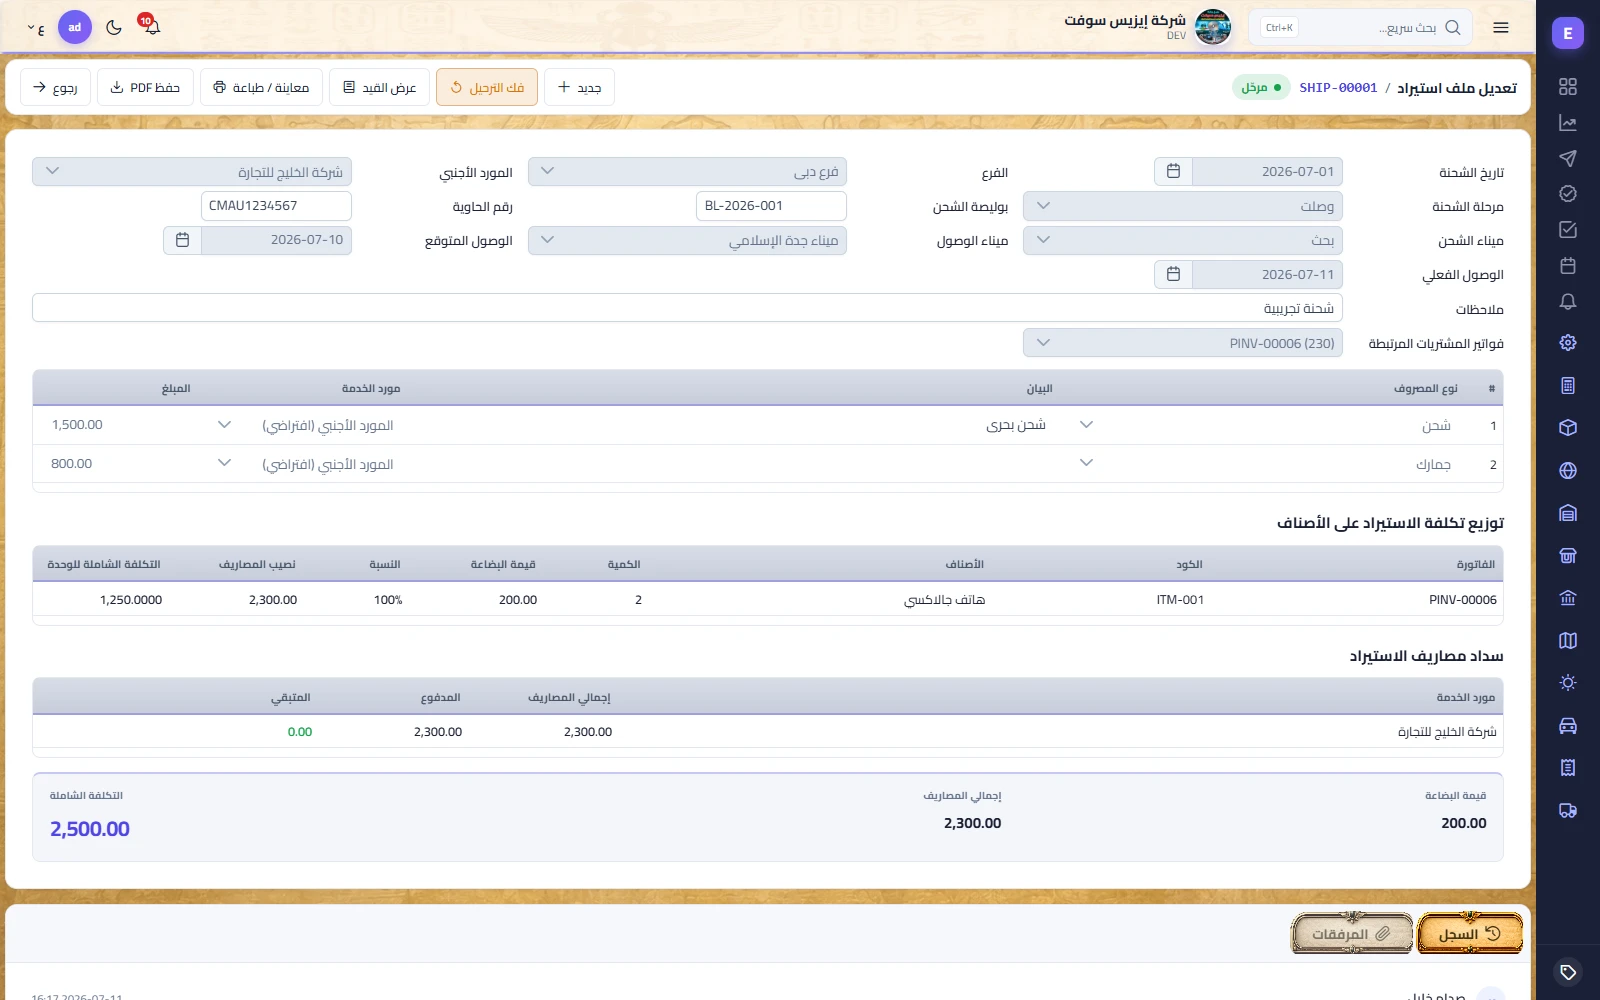
Task: Open calendar picker for الوصول الفعلي date
Action: click(1173, 274)
